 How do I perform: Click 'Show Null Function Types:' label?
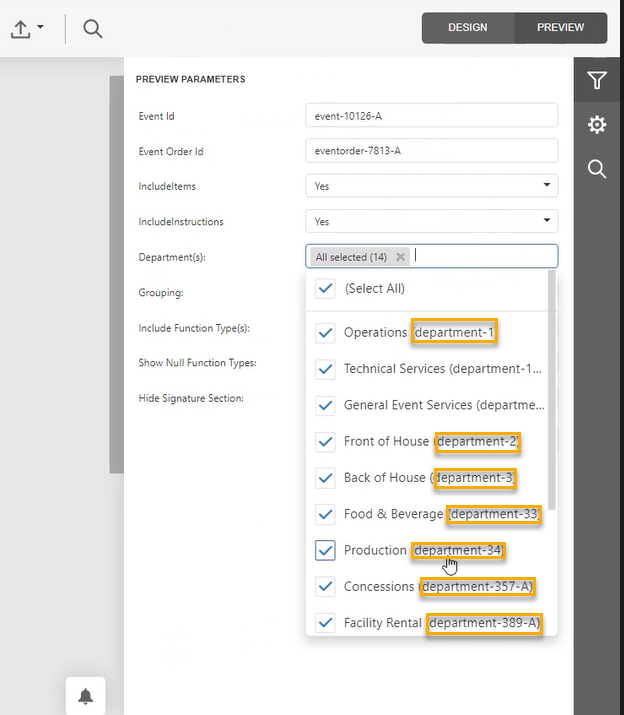click(x=198, y=363)
